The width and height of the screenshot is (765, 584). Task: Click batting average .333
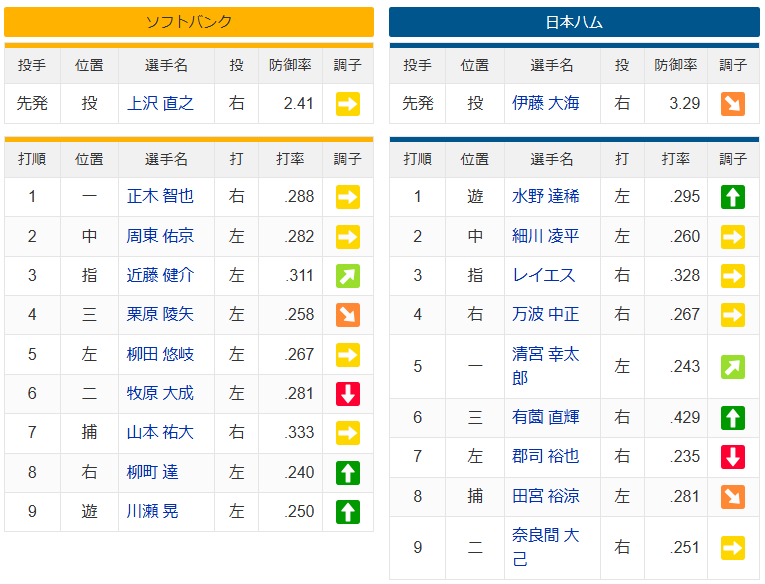point(299,433)
